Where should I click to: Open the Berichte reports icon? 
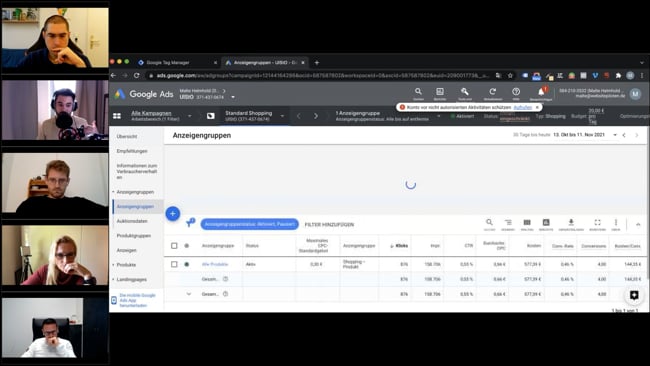click(x=440, y=92)
